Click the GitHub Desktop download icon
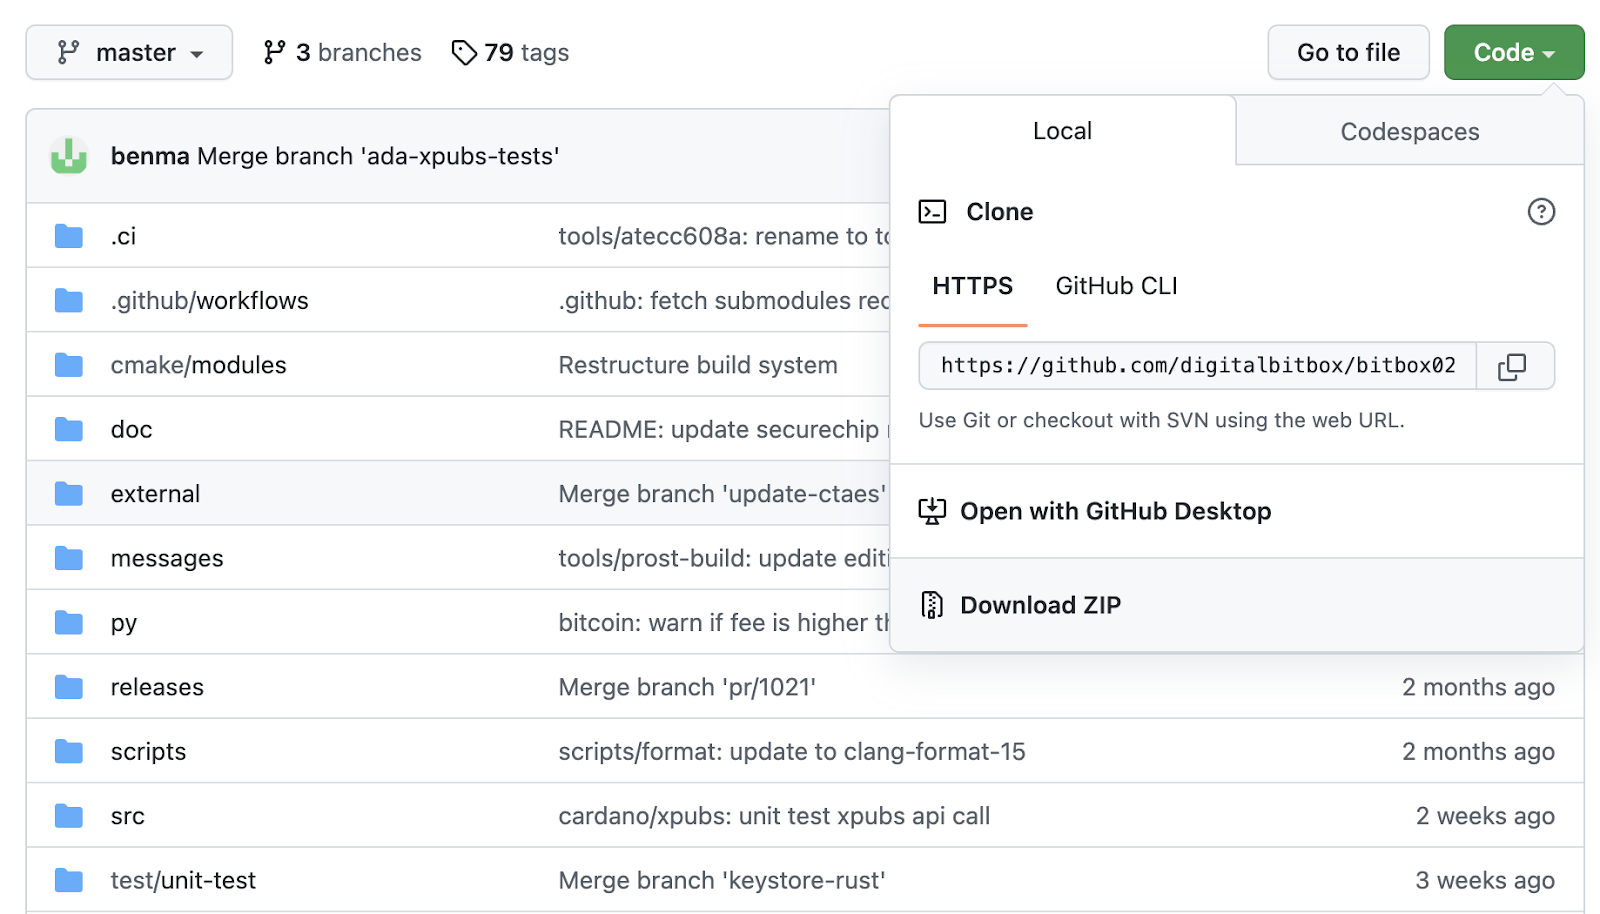Viewport: 1600px width, 914px height. (x=932, y=511)
